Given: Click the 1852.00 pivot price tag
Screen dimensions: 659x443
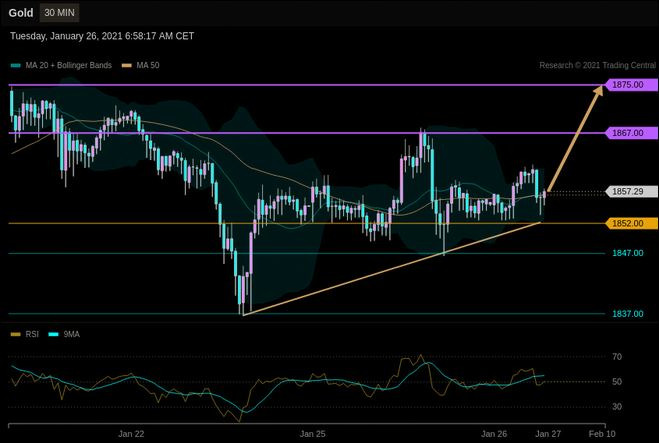Looking at the screenshot, I should 631,223.
